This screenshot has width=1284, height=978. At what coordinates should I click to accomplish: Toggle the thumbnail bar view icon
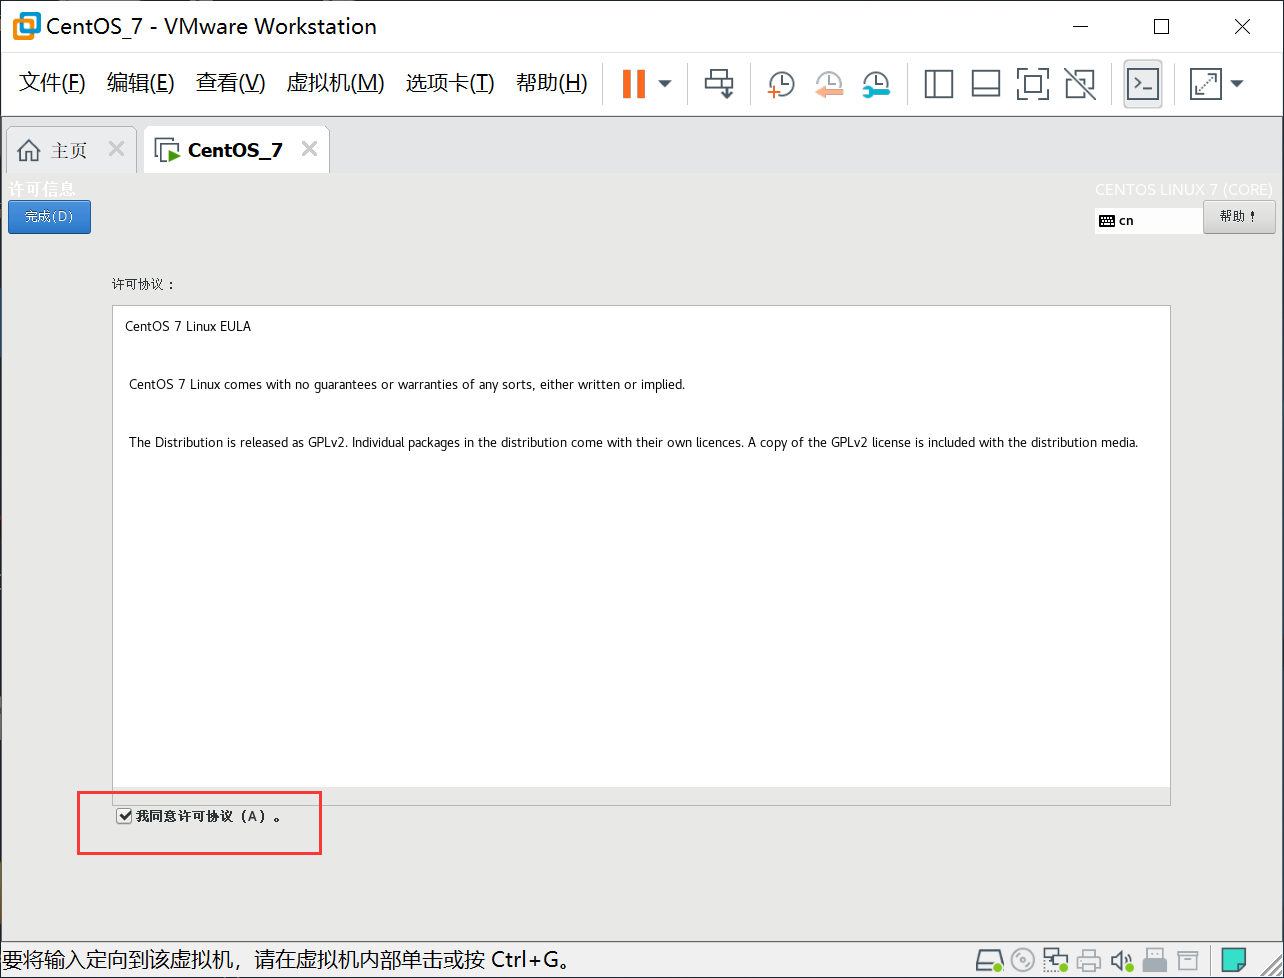pos(986,84)
